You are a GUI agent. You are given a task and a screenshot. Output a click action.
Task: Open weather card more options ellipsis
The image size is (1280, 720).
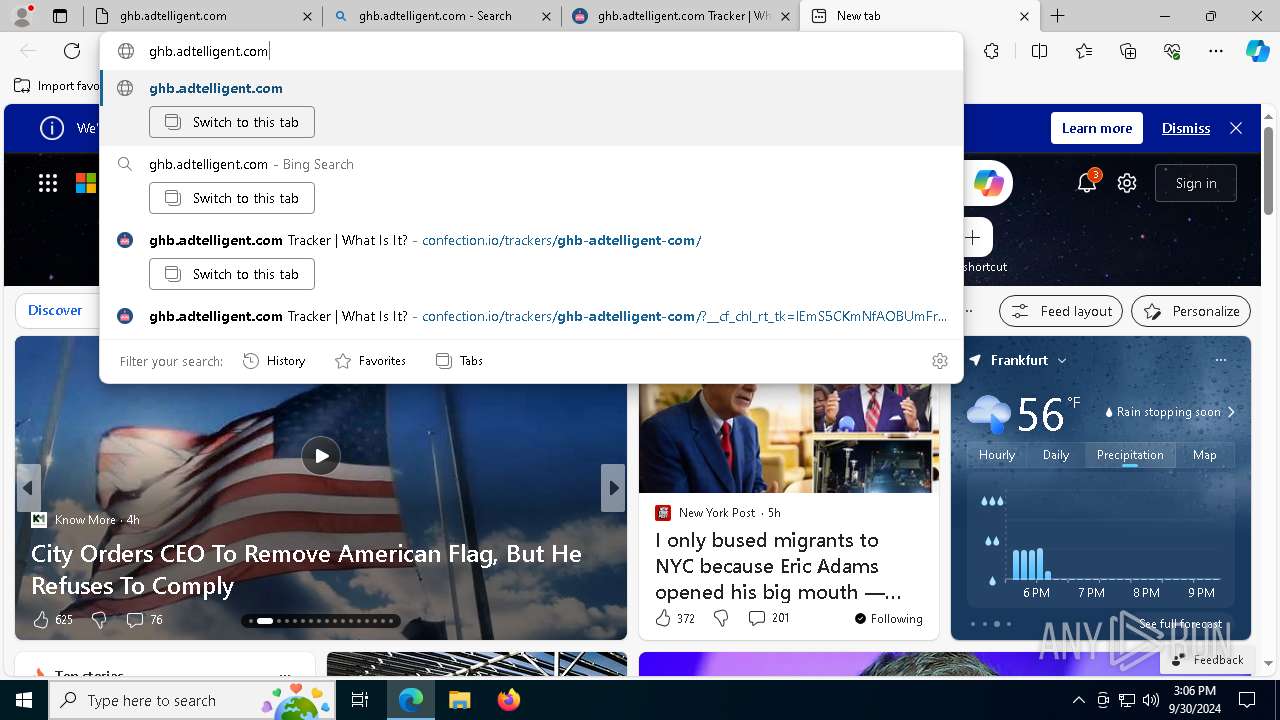point(1220,360)
